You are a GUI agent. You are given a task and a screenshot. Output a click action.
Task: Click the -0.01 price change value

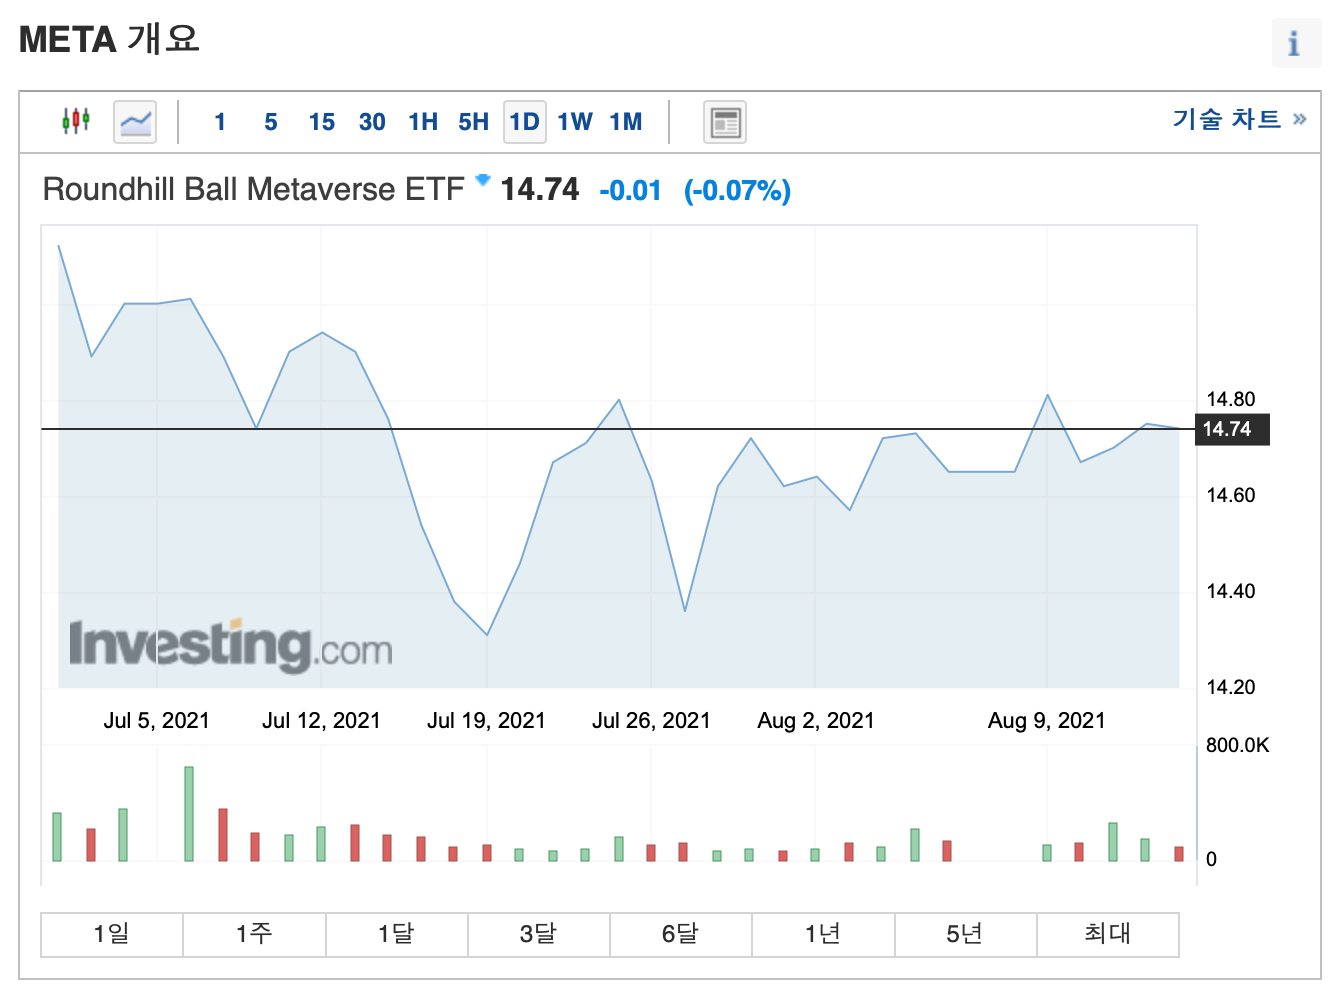click(631, 190)
